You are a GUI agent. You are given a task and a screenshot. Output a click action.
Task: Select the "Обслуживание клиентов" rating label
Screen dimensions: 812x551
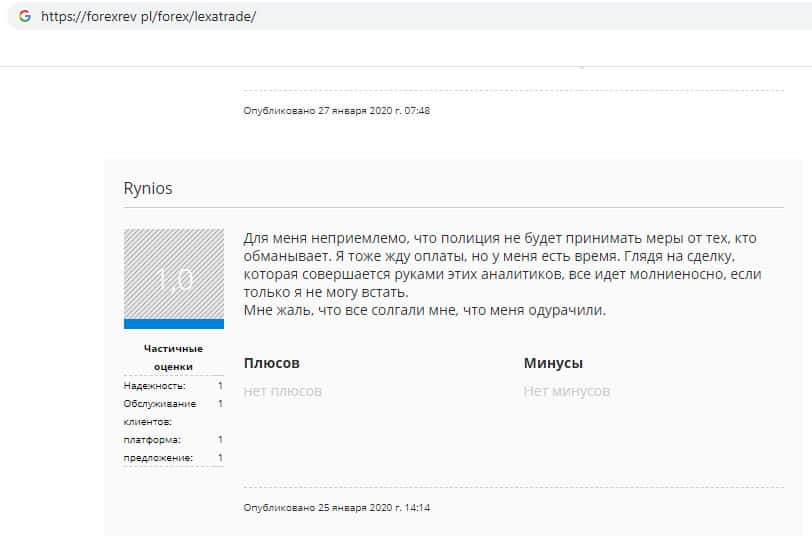(159, 412)
